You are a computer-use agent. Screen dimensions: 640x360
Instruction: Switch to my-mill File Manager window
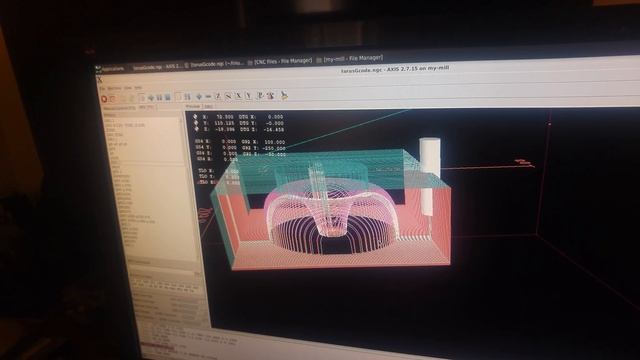351,58
